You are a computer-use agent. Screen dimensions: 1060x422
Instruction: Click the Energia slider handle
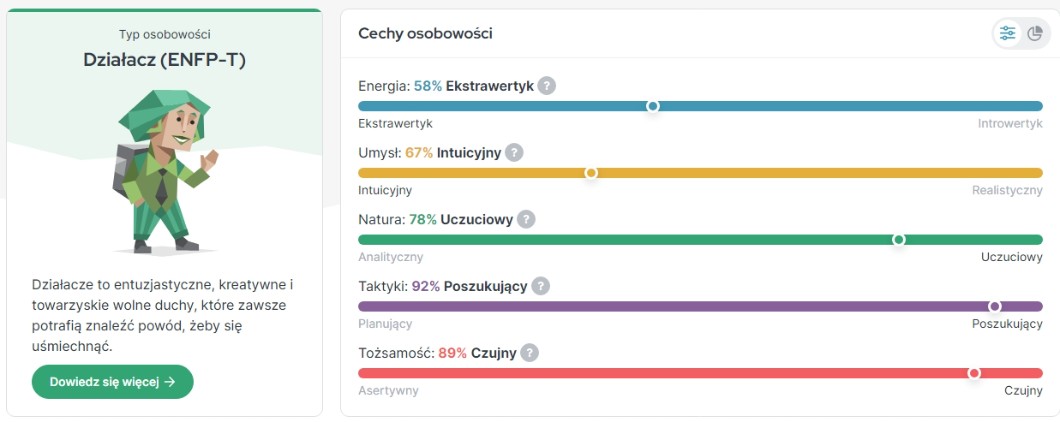[653, 106]
